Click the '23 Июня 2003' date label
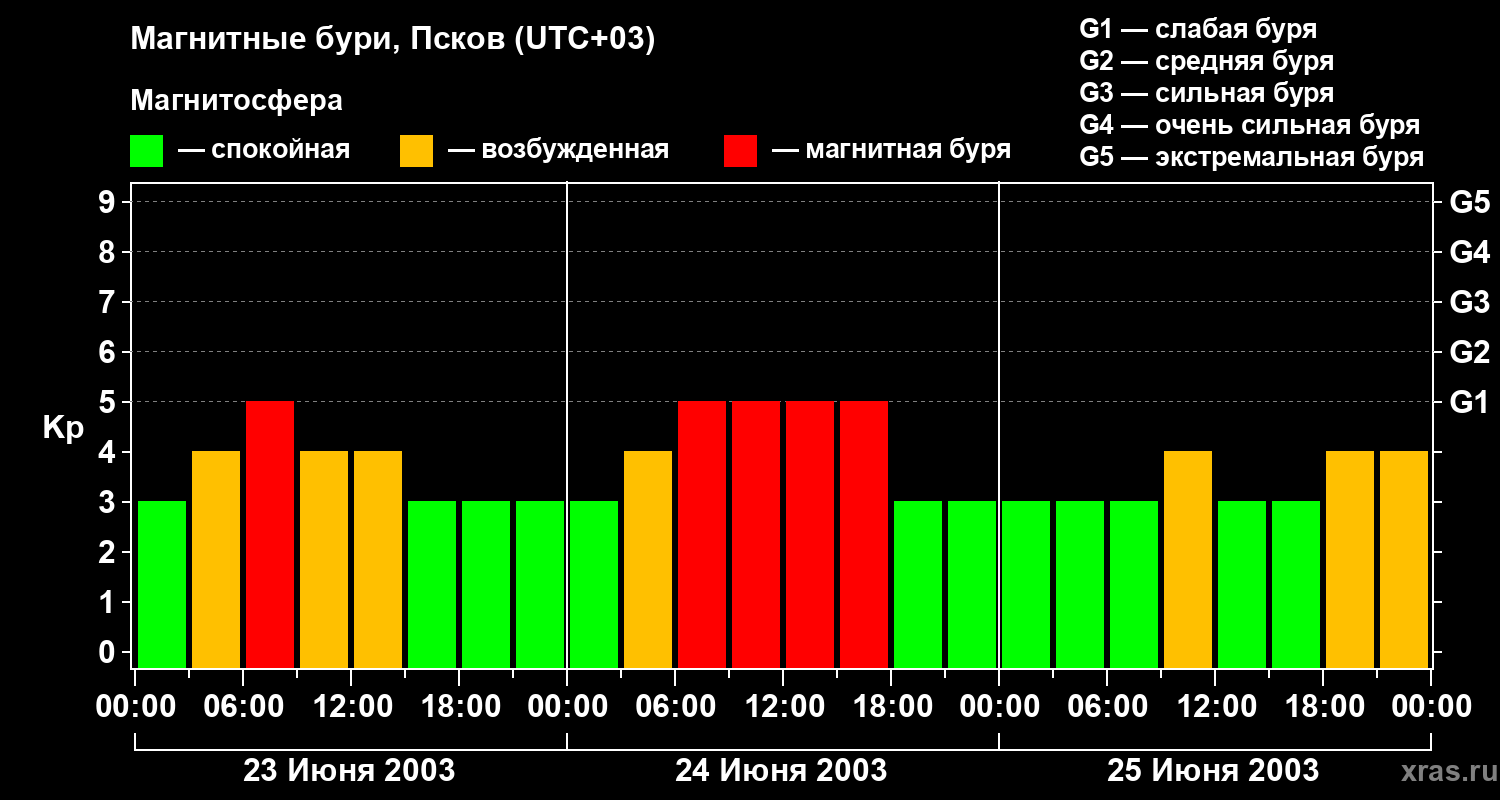Image resolution: width=1500 pixels, height=800 pixels. pyautogui.click(x=349, y=771)
